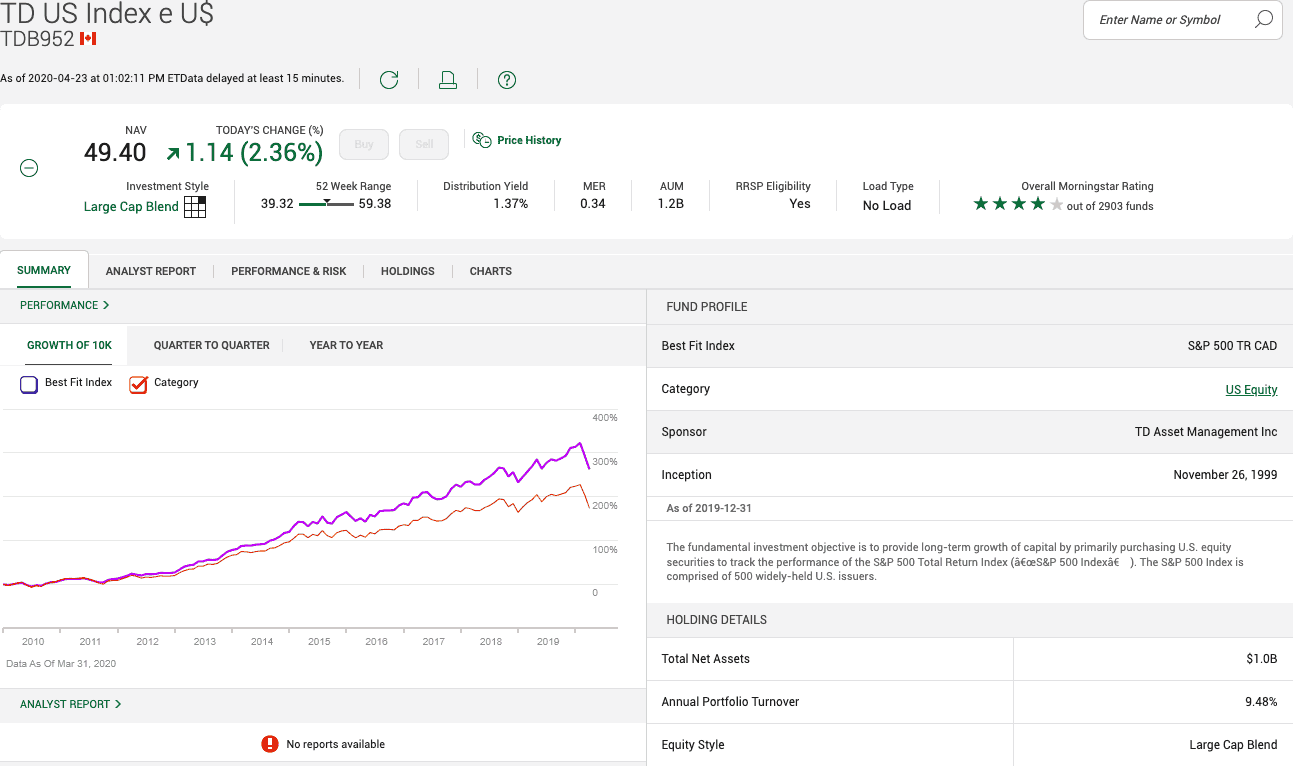Collapse the quote details minus icon
Image resolution: width=1313 pixels, height=766 pixels.
point(30,168)
